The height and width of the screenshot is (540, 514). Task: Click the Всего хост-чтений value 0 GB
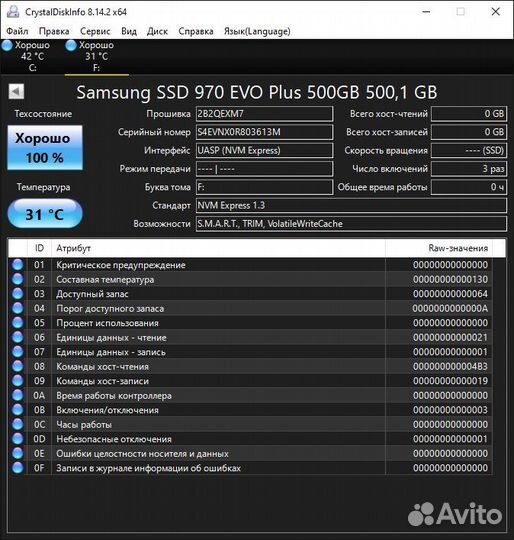[469, 114]
